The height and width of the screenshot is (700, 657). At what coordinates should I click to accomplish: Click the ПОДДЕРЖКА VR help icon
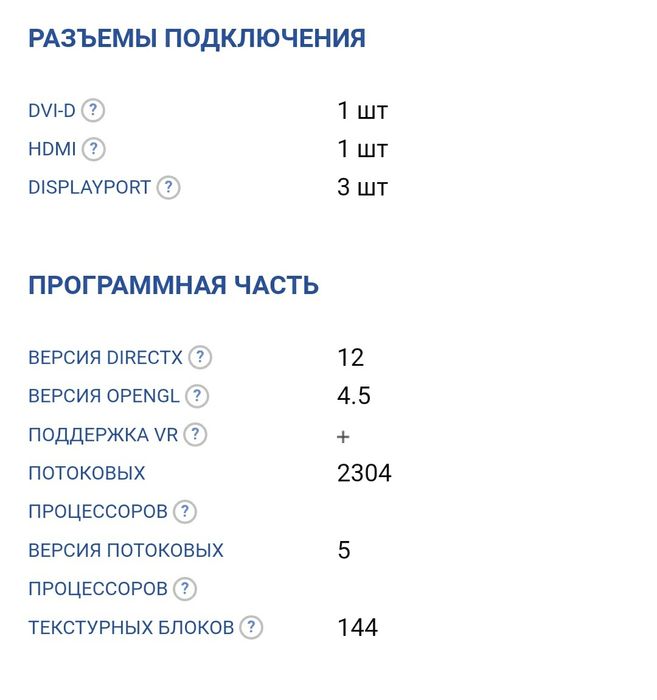click(195, 435)
